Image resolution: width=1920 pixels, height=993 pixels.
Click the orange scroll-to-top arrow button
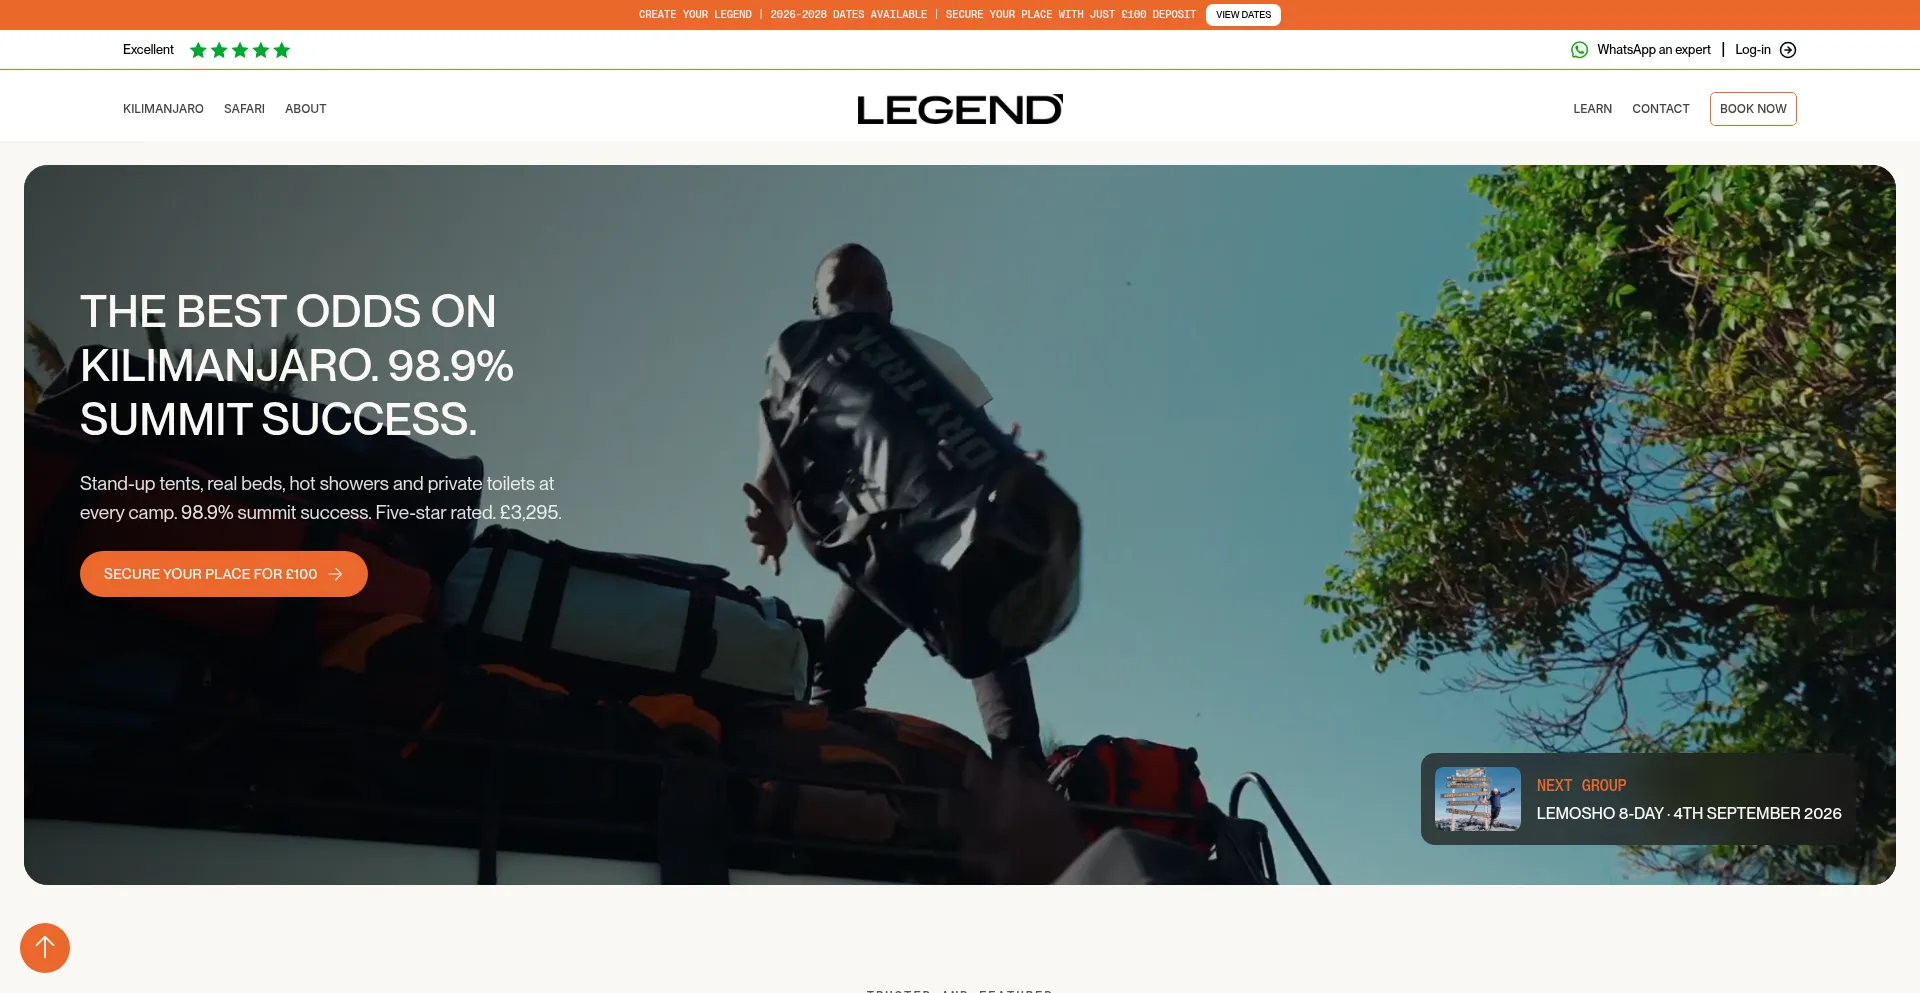pyautogui.click(x=45, y=948)
